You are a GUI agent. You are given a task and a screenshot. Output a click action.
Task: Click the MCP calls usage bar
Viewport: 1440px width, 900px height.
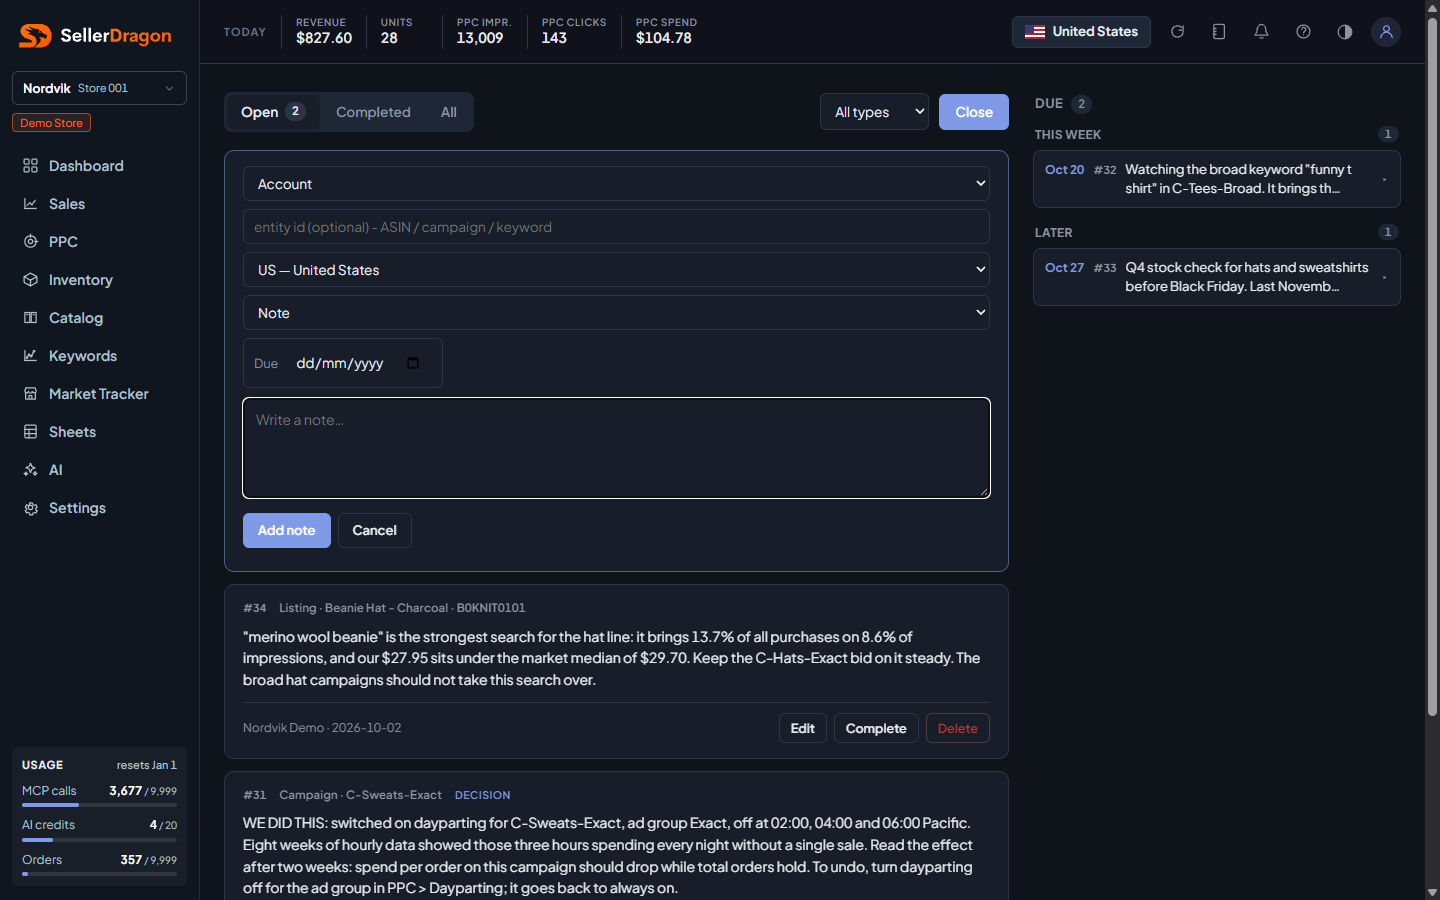coord(99,805)
